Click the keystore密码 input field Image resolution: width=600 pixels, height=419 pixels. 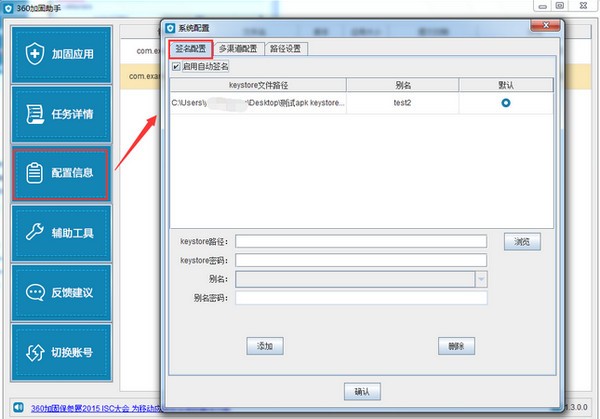[x=360, y=260]
